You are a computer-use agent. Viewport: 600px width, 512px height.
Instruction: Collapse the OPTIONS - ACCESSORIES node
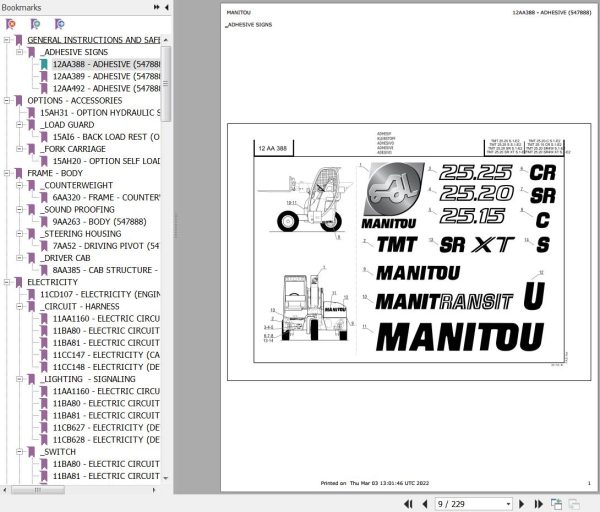7,100
